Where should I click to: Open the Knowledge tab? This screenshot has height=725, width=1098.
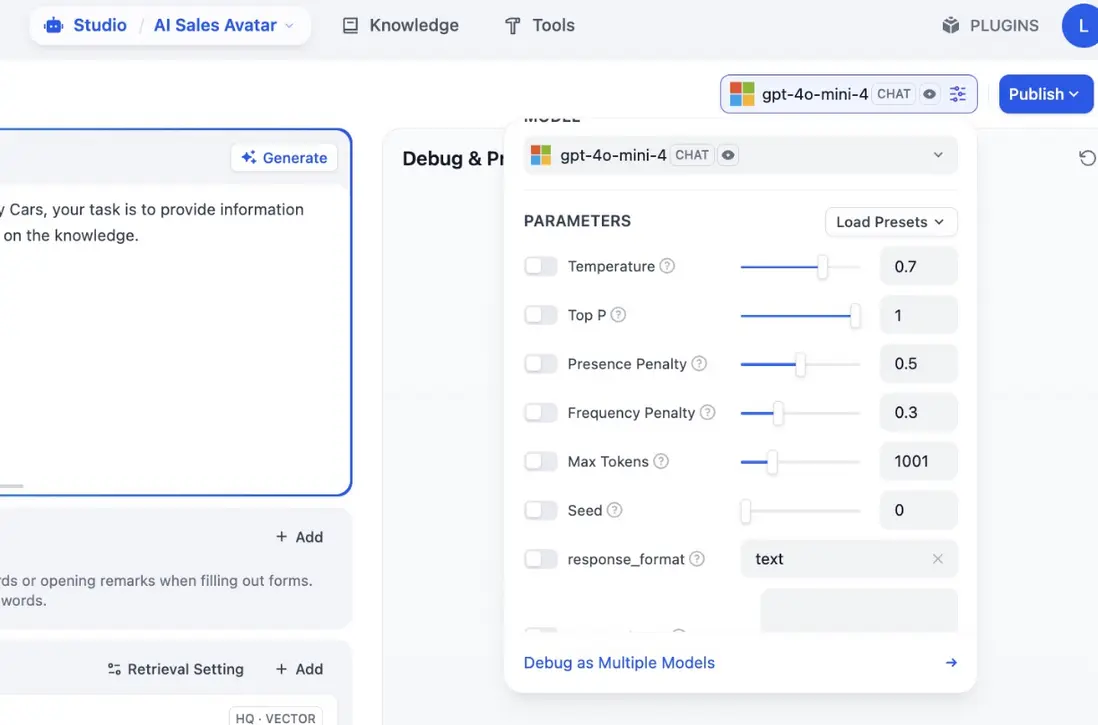click(401, 26)
